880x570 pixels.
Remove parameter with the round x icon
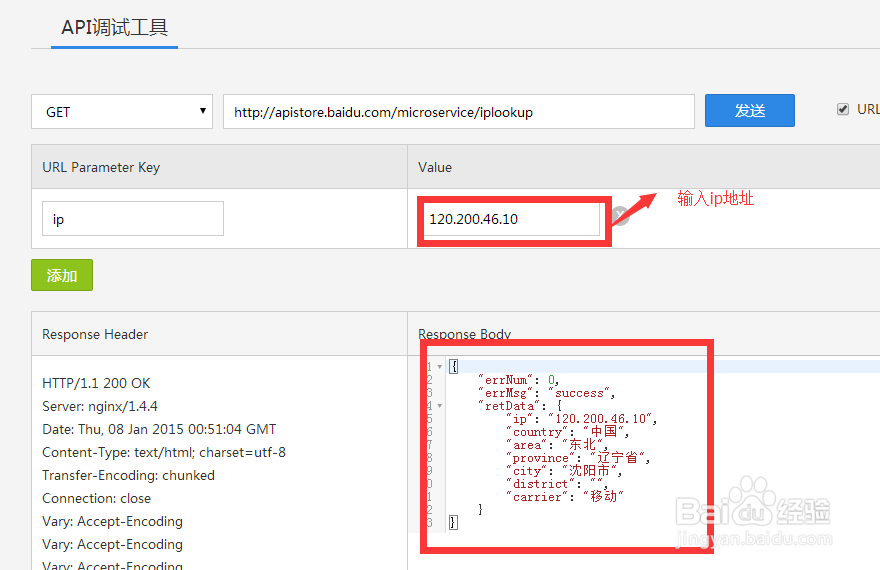click(x=620, y=216)
